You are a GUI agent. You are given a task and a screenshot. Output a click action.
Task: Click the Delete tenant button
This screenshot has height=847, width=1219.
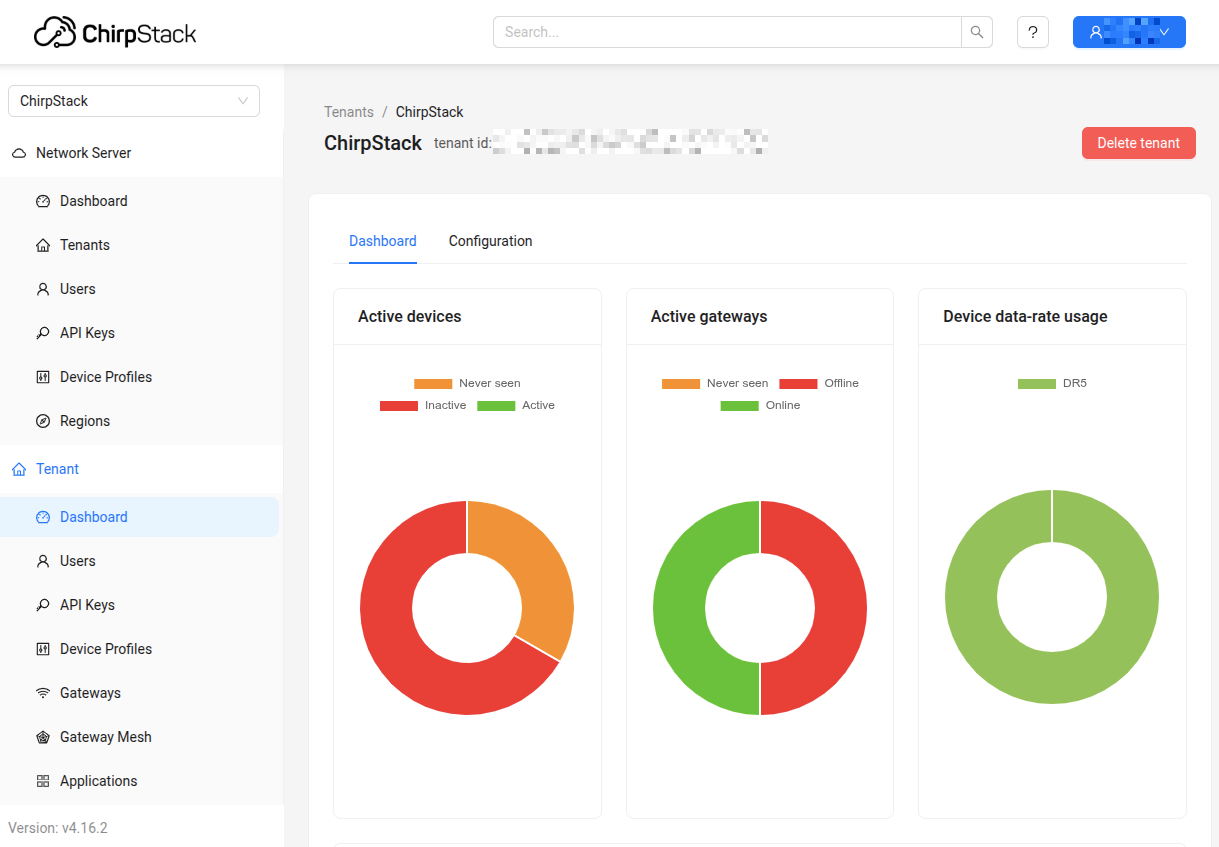click(1139, 143)
